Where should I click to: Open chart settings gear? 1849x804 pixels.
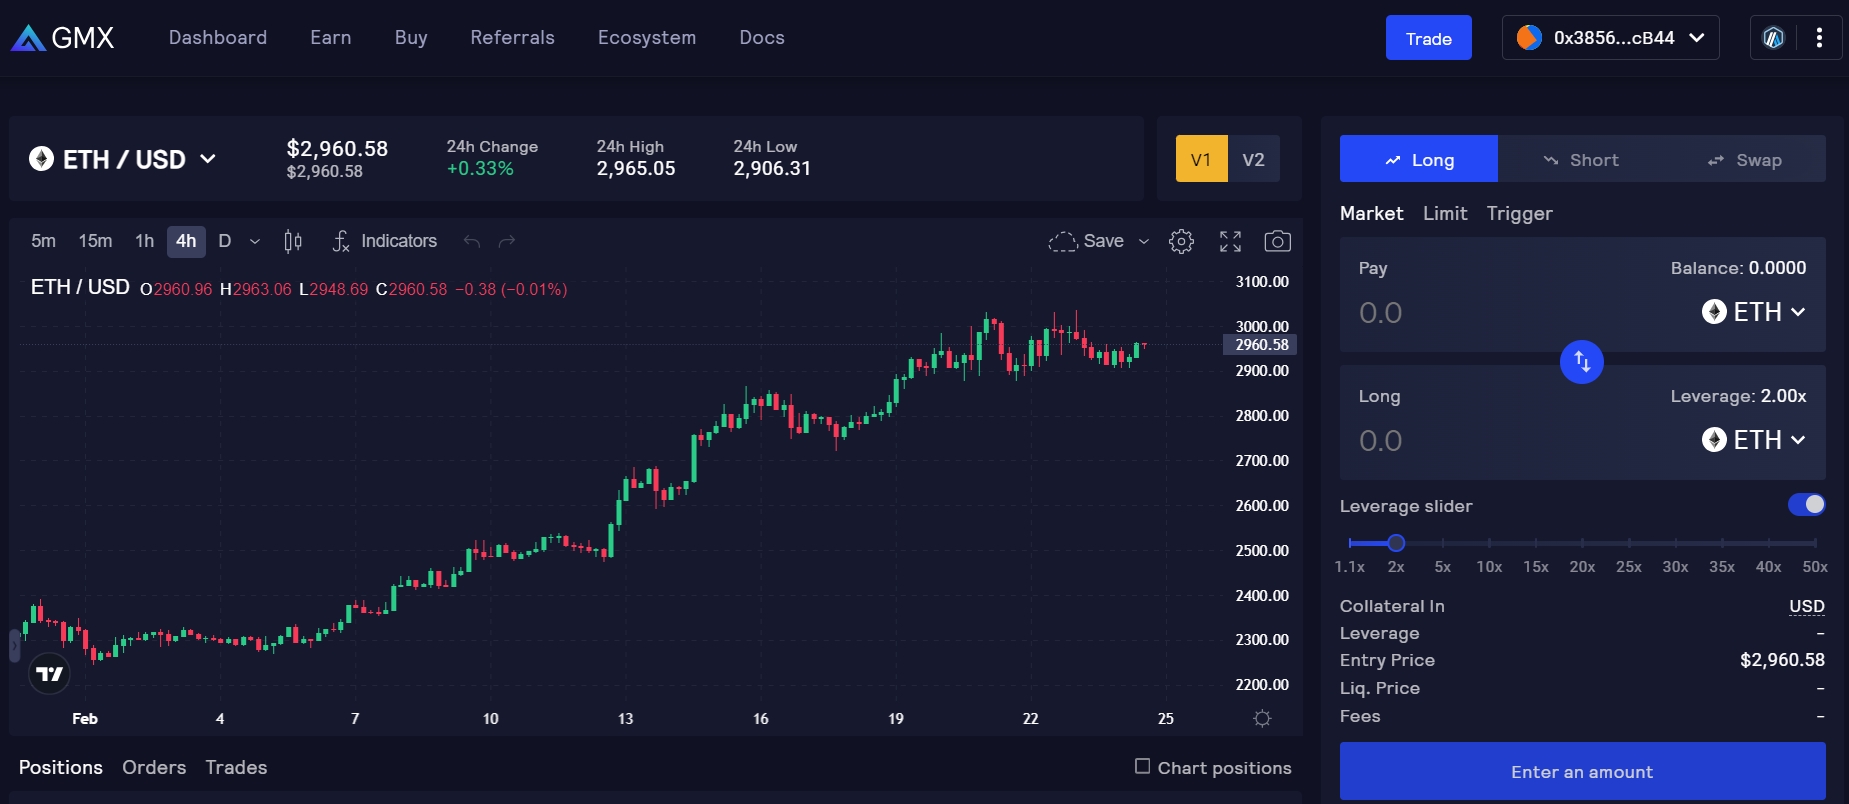(x=1181, y=241)
